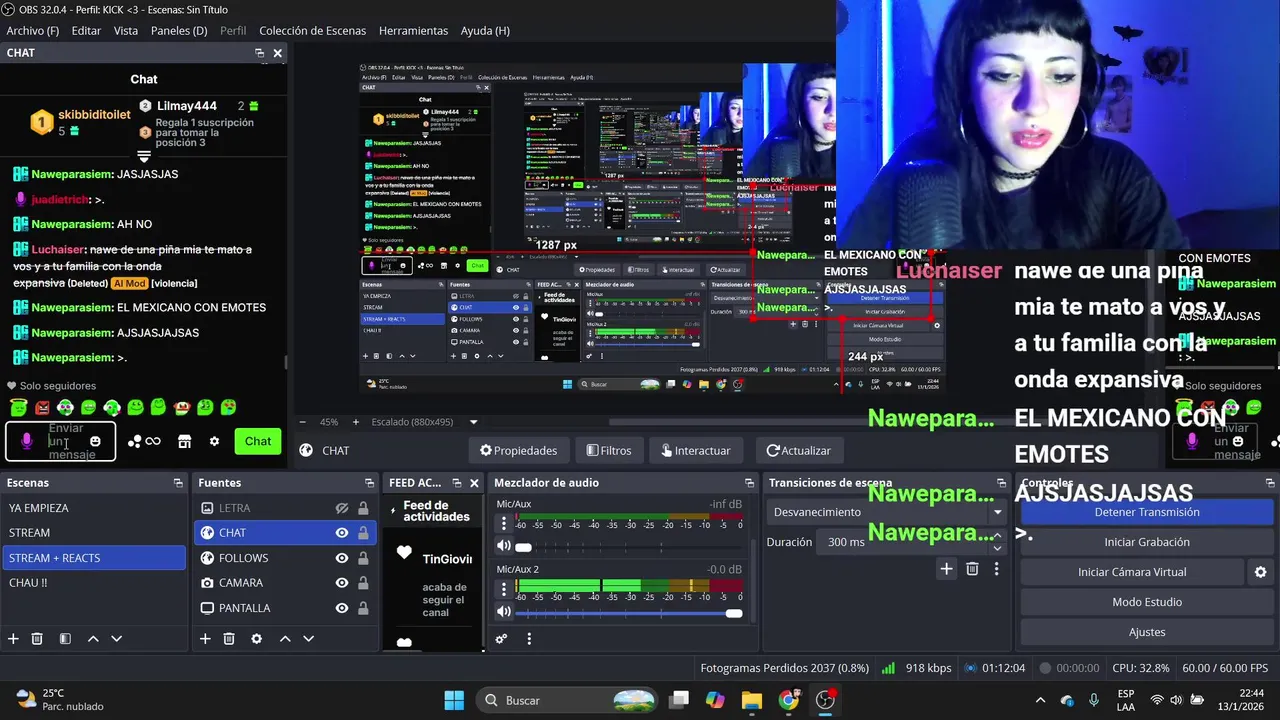
Task: Move source up in Fuentes panel
Action: [x=285, y=639]
